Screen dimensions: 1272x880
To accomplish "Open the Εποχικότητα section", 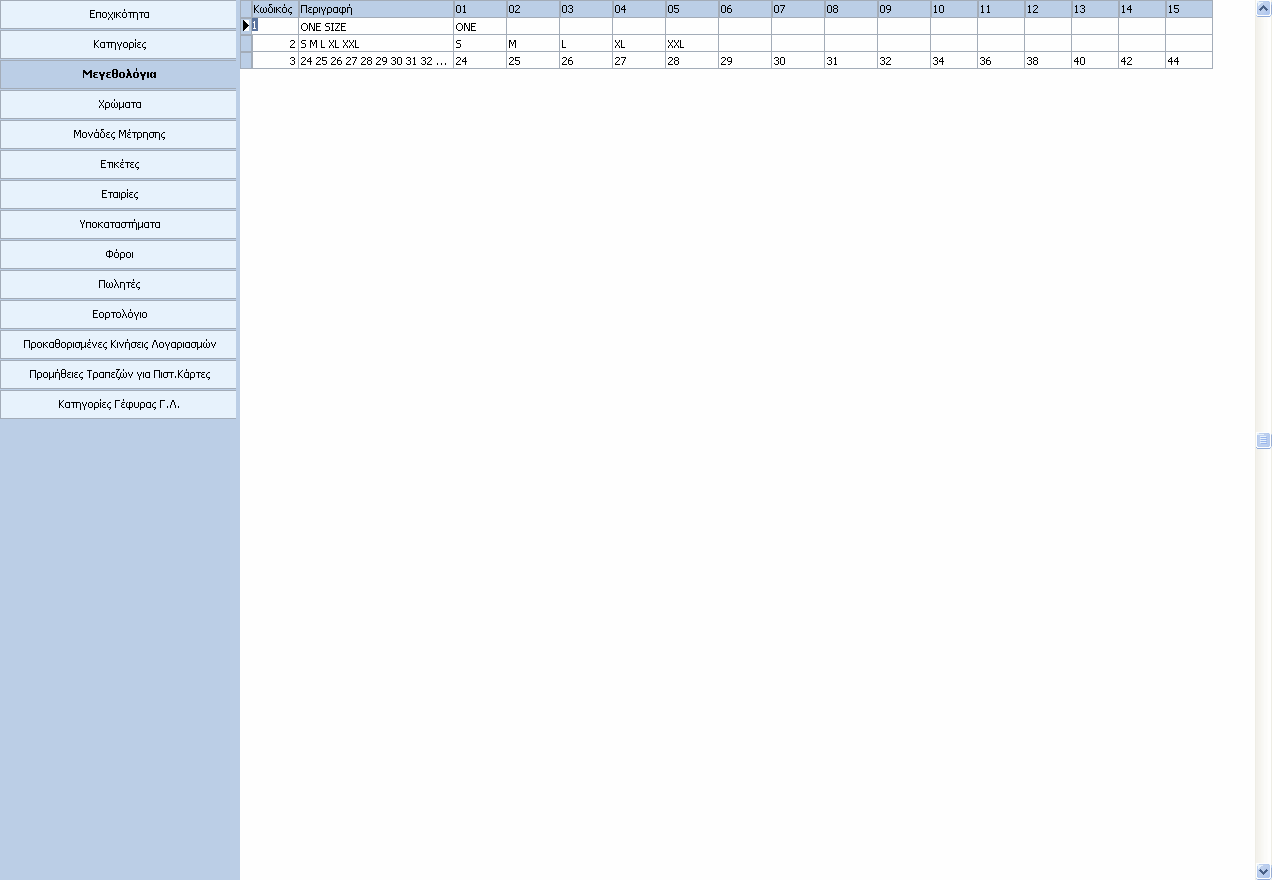I will [119, 15].
